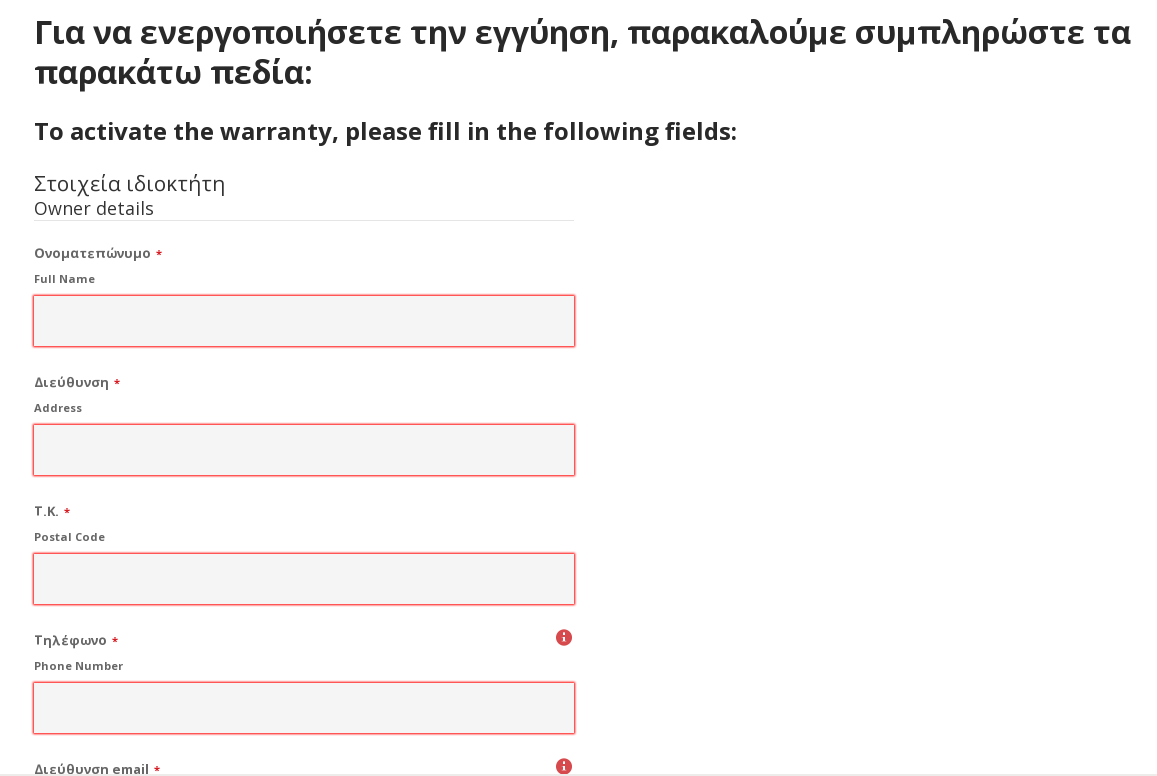This screenshot has height=776, width=1157.
Task: Click the Τ.Κ. field label
Action: pos(46,511)
